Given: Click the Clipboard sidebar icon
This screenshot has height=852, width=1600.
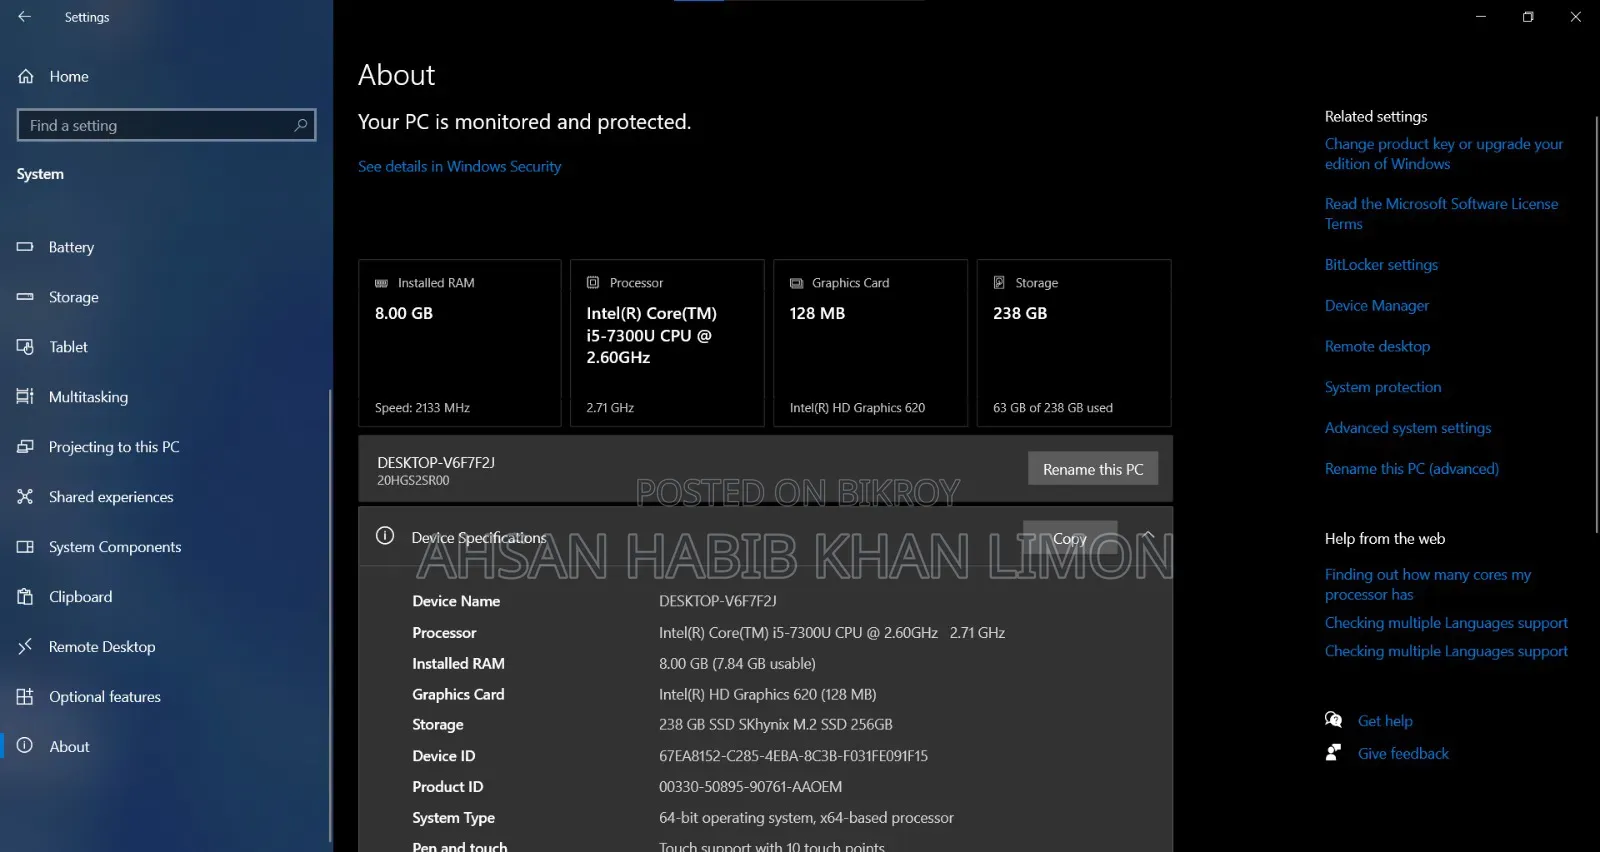Looking at the screenshot, I should pos(25,597).
